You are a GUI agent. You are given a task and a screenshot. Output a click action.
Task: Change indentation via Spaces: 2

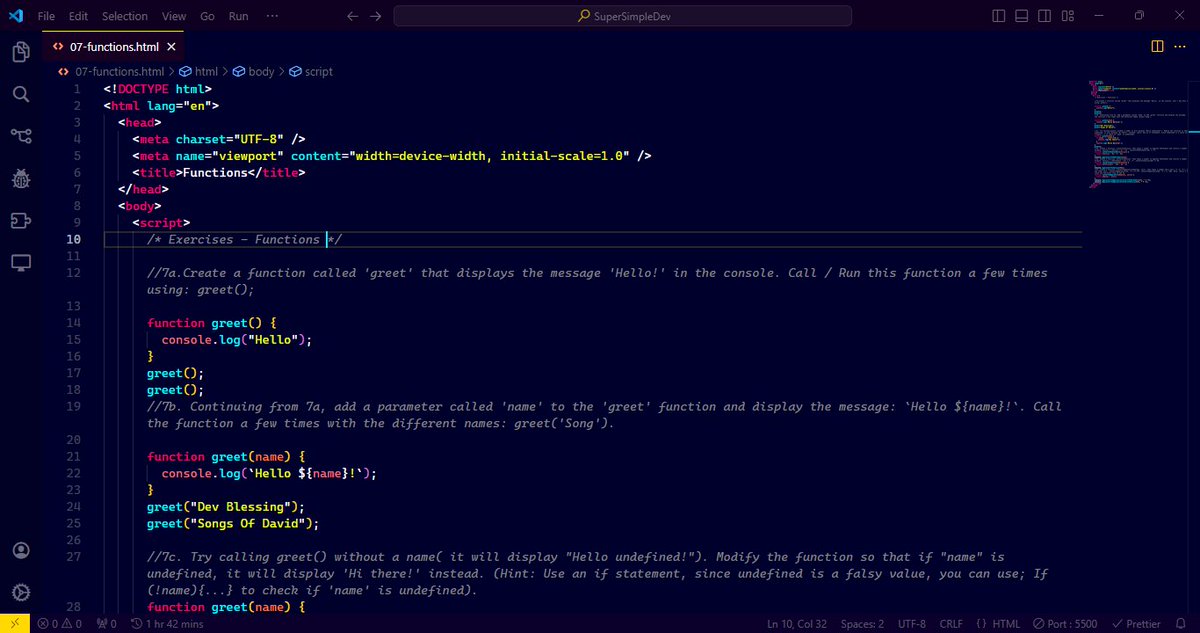tap(862, 623)
